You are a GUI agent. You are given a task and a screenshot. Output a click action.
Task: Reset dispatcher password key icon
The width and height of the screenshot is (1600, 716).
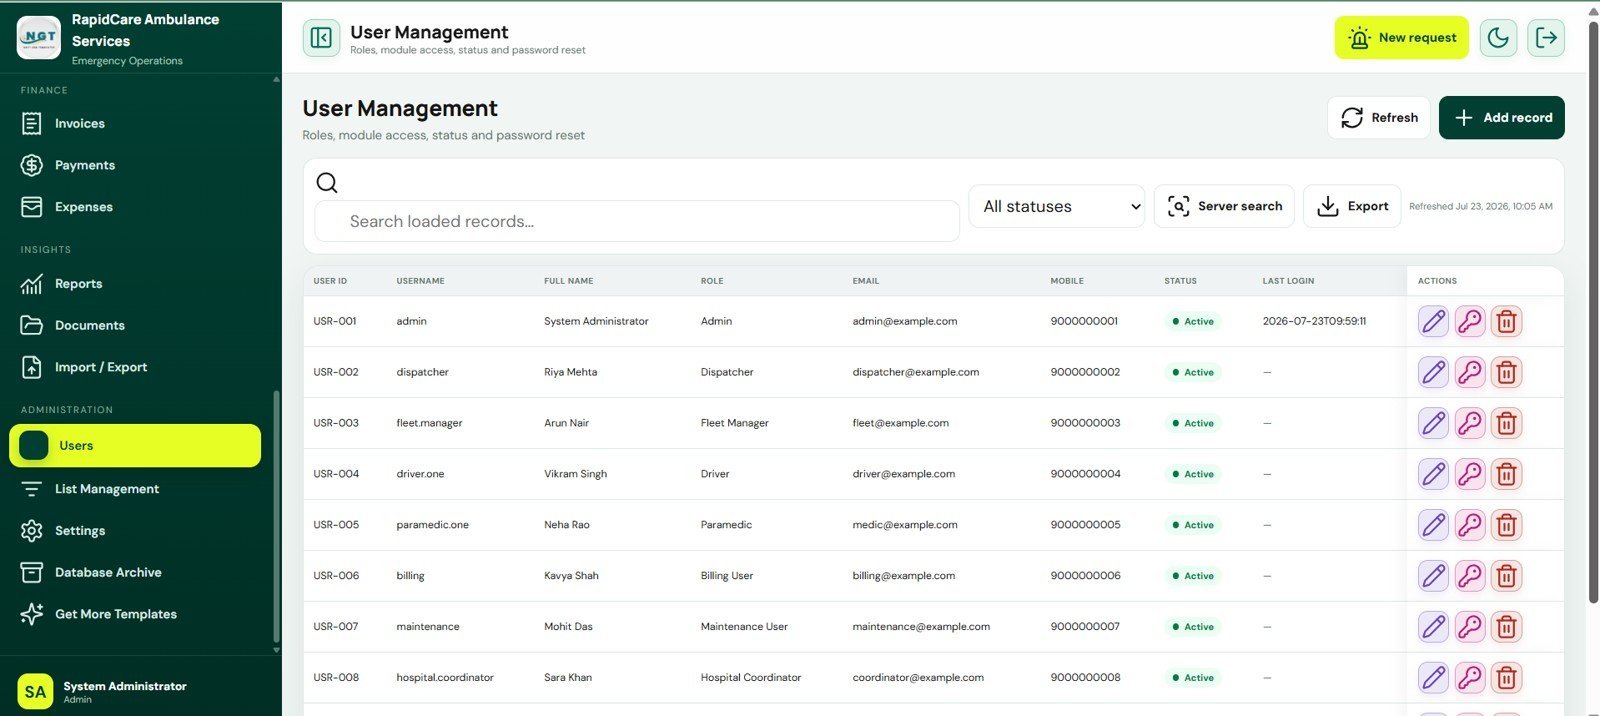(1470, 372)
